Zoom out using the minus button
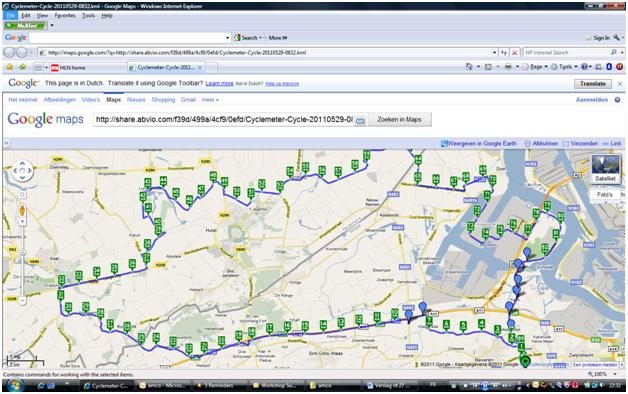 [x=22, y=300]
